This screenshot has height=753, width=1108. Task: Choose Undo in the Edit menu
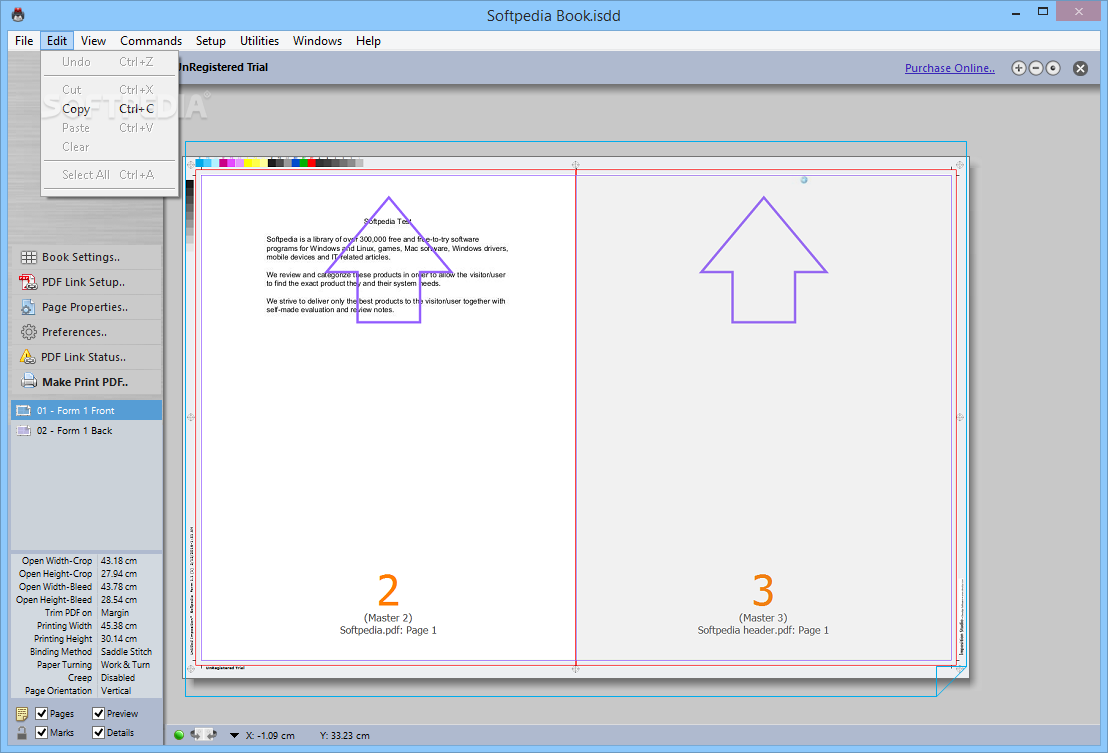click(x=109, y=61)
